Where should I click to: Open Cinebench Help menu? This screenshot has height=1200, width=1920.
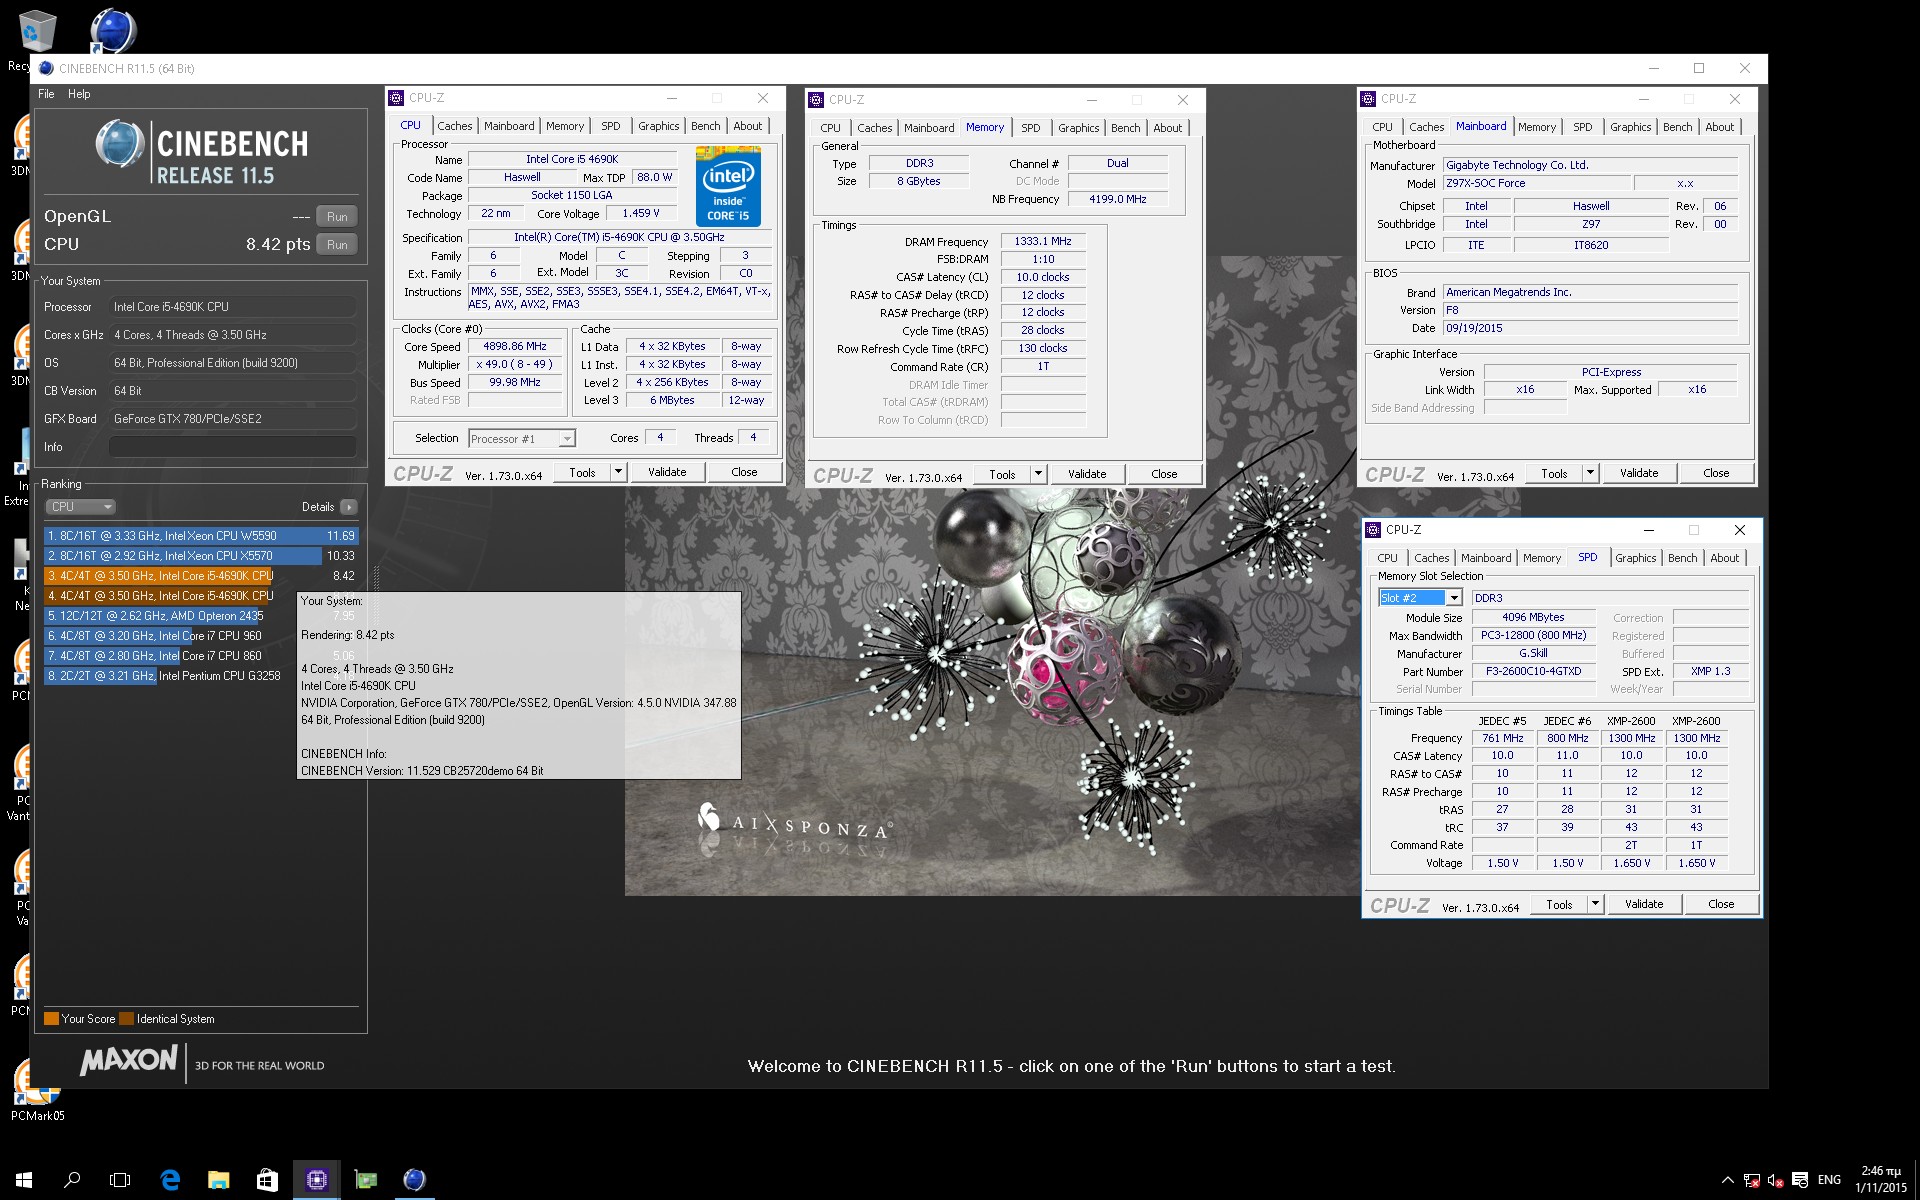[x=79, y=94]
